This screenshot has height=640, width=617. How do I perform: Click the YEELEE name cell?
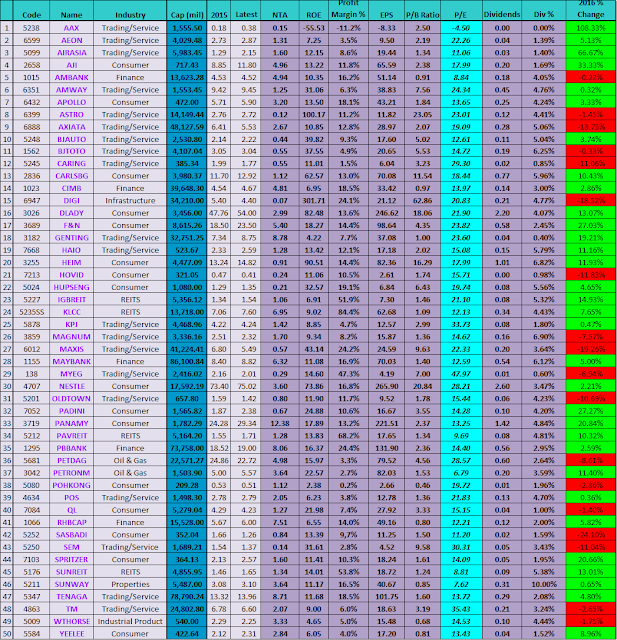(x=71, y=634)
